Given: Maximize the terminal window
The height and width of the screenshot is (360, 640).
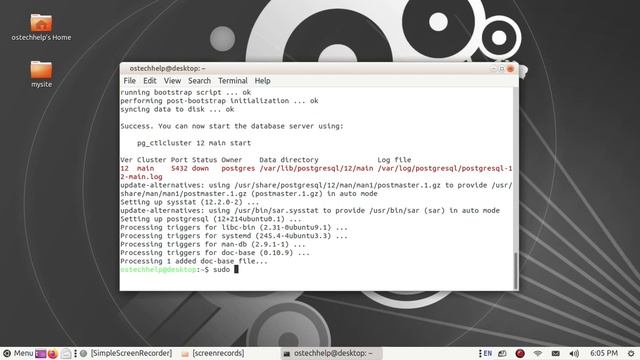Looking at the screenshot, I should tap(502, 69).
